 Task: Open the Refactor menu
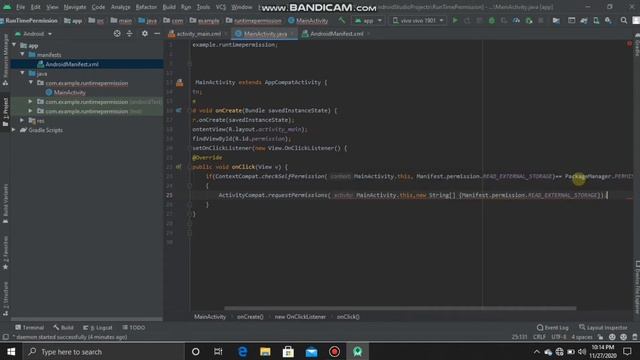click(x=146, y=7)
